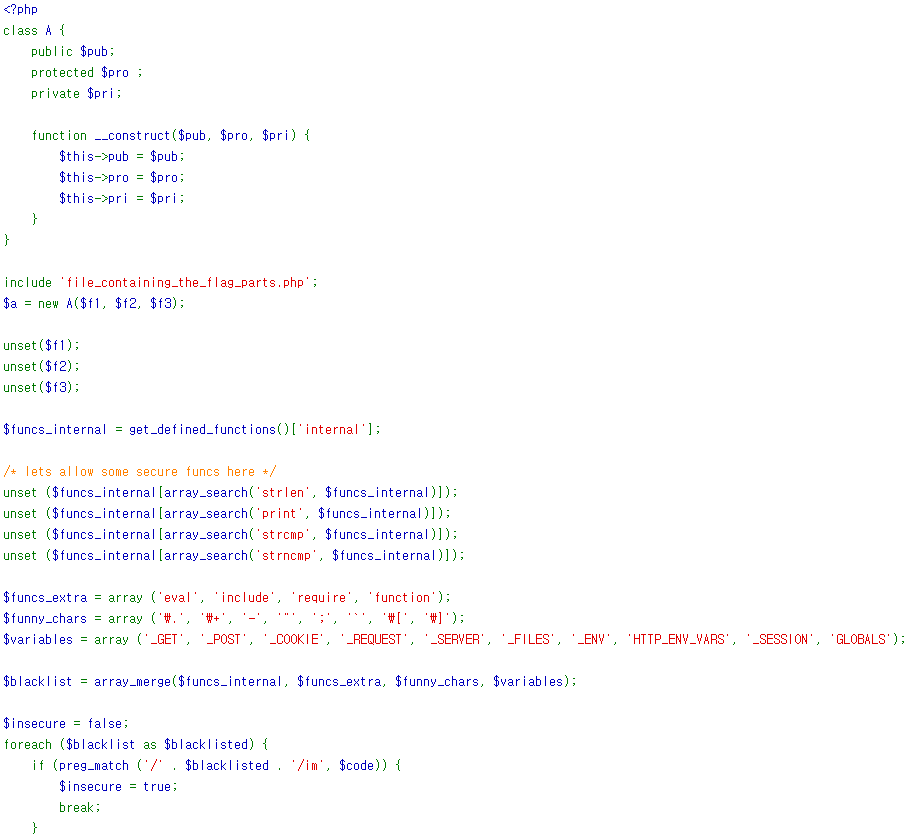This screenshot has height=840, width=924.
Task: Click the 'strlen' string in unset line
Action: pos(282,493)
